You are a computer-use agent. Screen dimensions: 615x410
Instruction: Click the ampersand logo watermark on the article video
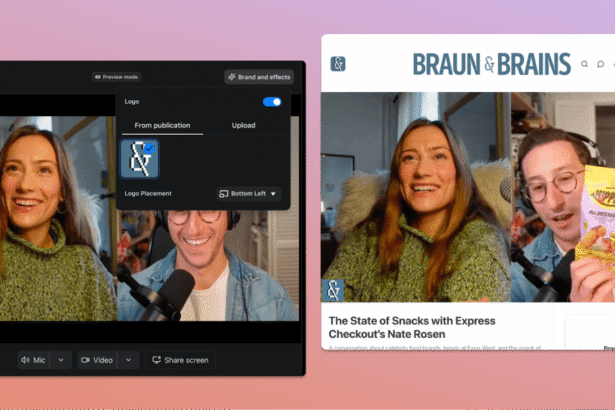[333, 290]
